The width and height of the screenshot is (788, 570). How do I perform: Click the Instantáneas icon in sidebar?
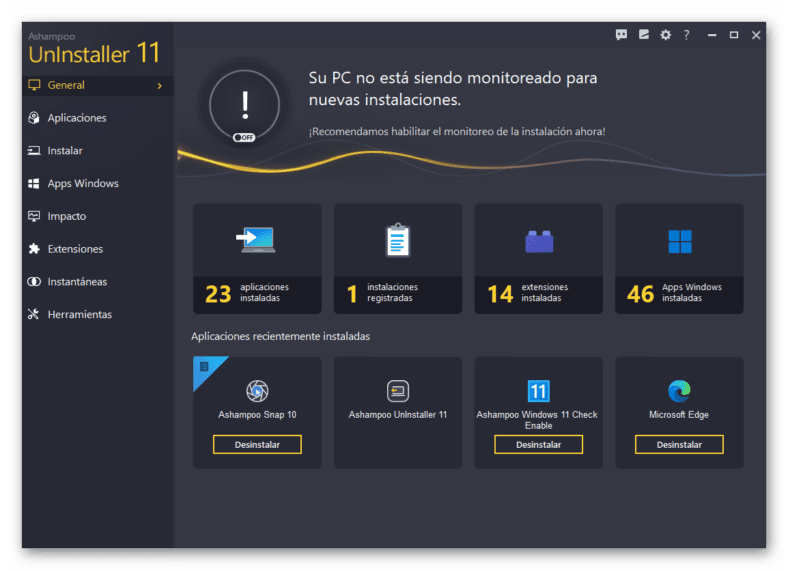point(34,281)
